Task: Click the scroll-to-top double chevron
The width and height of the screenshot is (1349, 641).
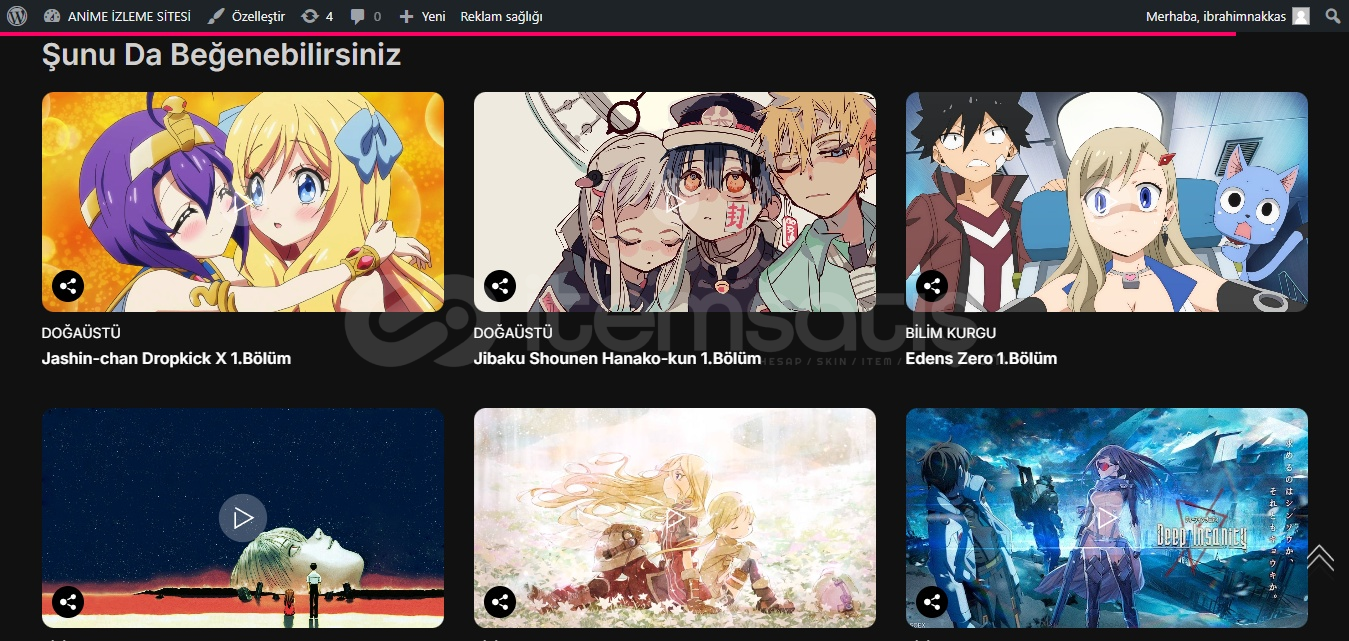Action: tap(1320, 558)
